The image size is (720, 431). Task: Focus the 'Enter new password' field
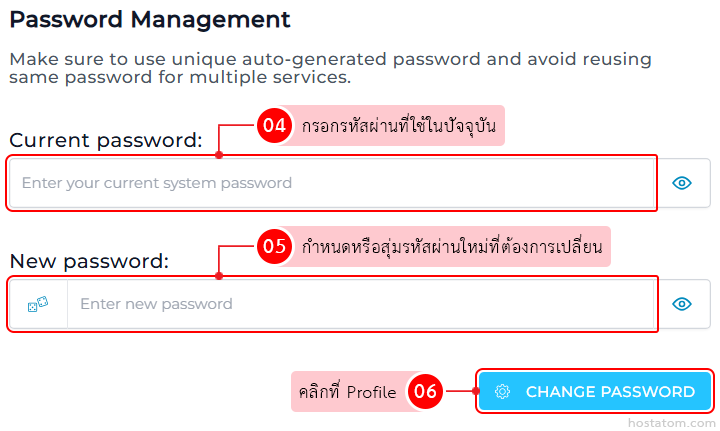point(360,304)
